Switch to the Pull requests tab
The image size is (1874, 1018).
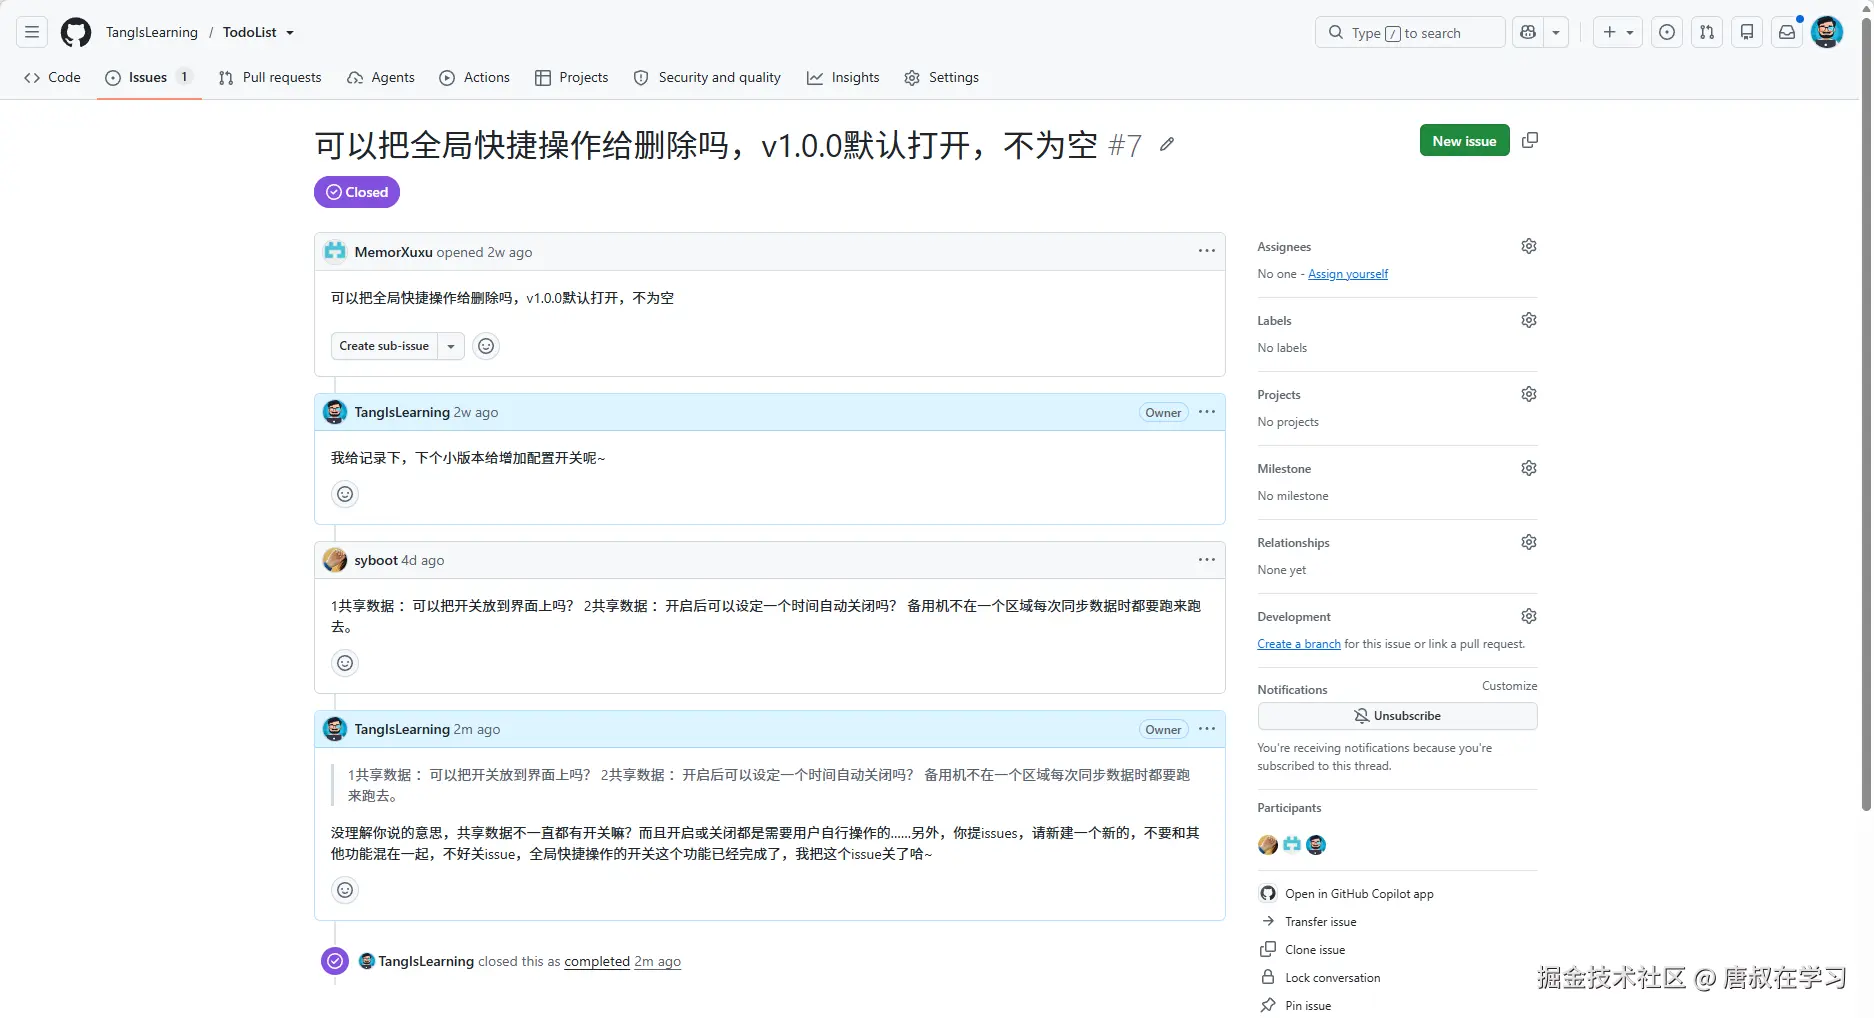tap(270, 77)
